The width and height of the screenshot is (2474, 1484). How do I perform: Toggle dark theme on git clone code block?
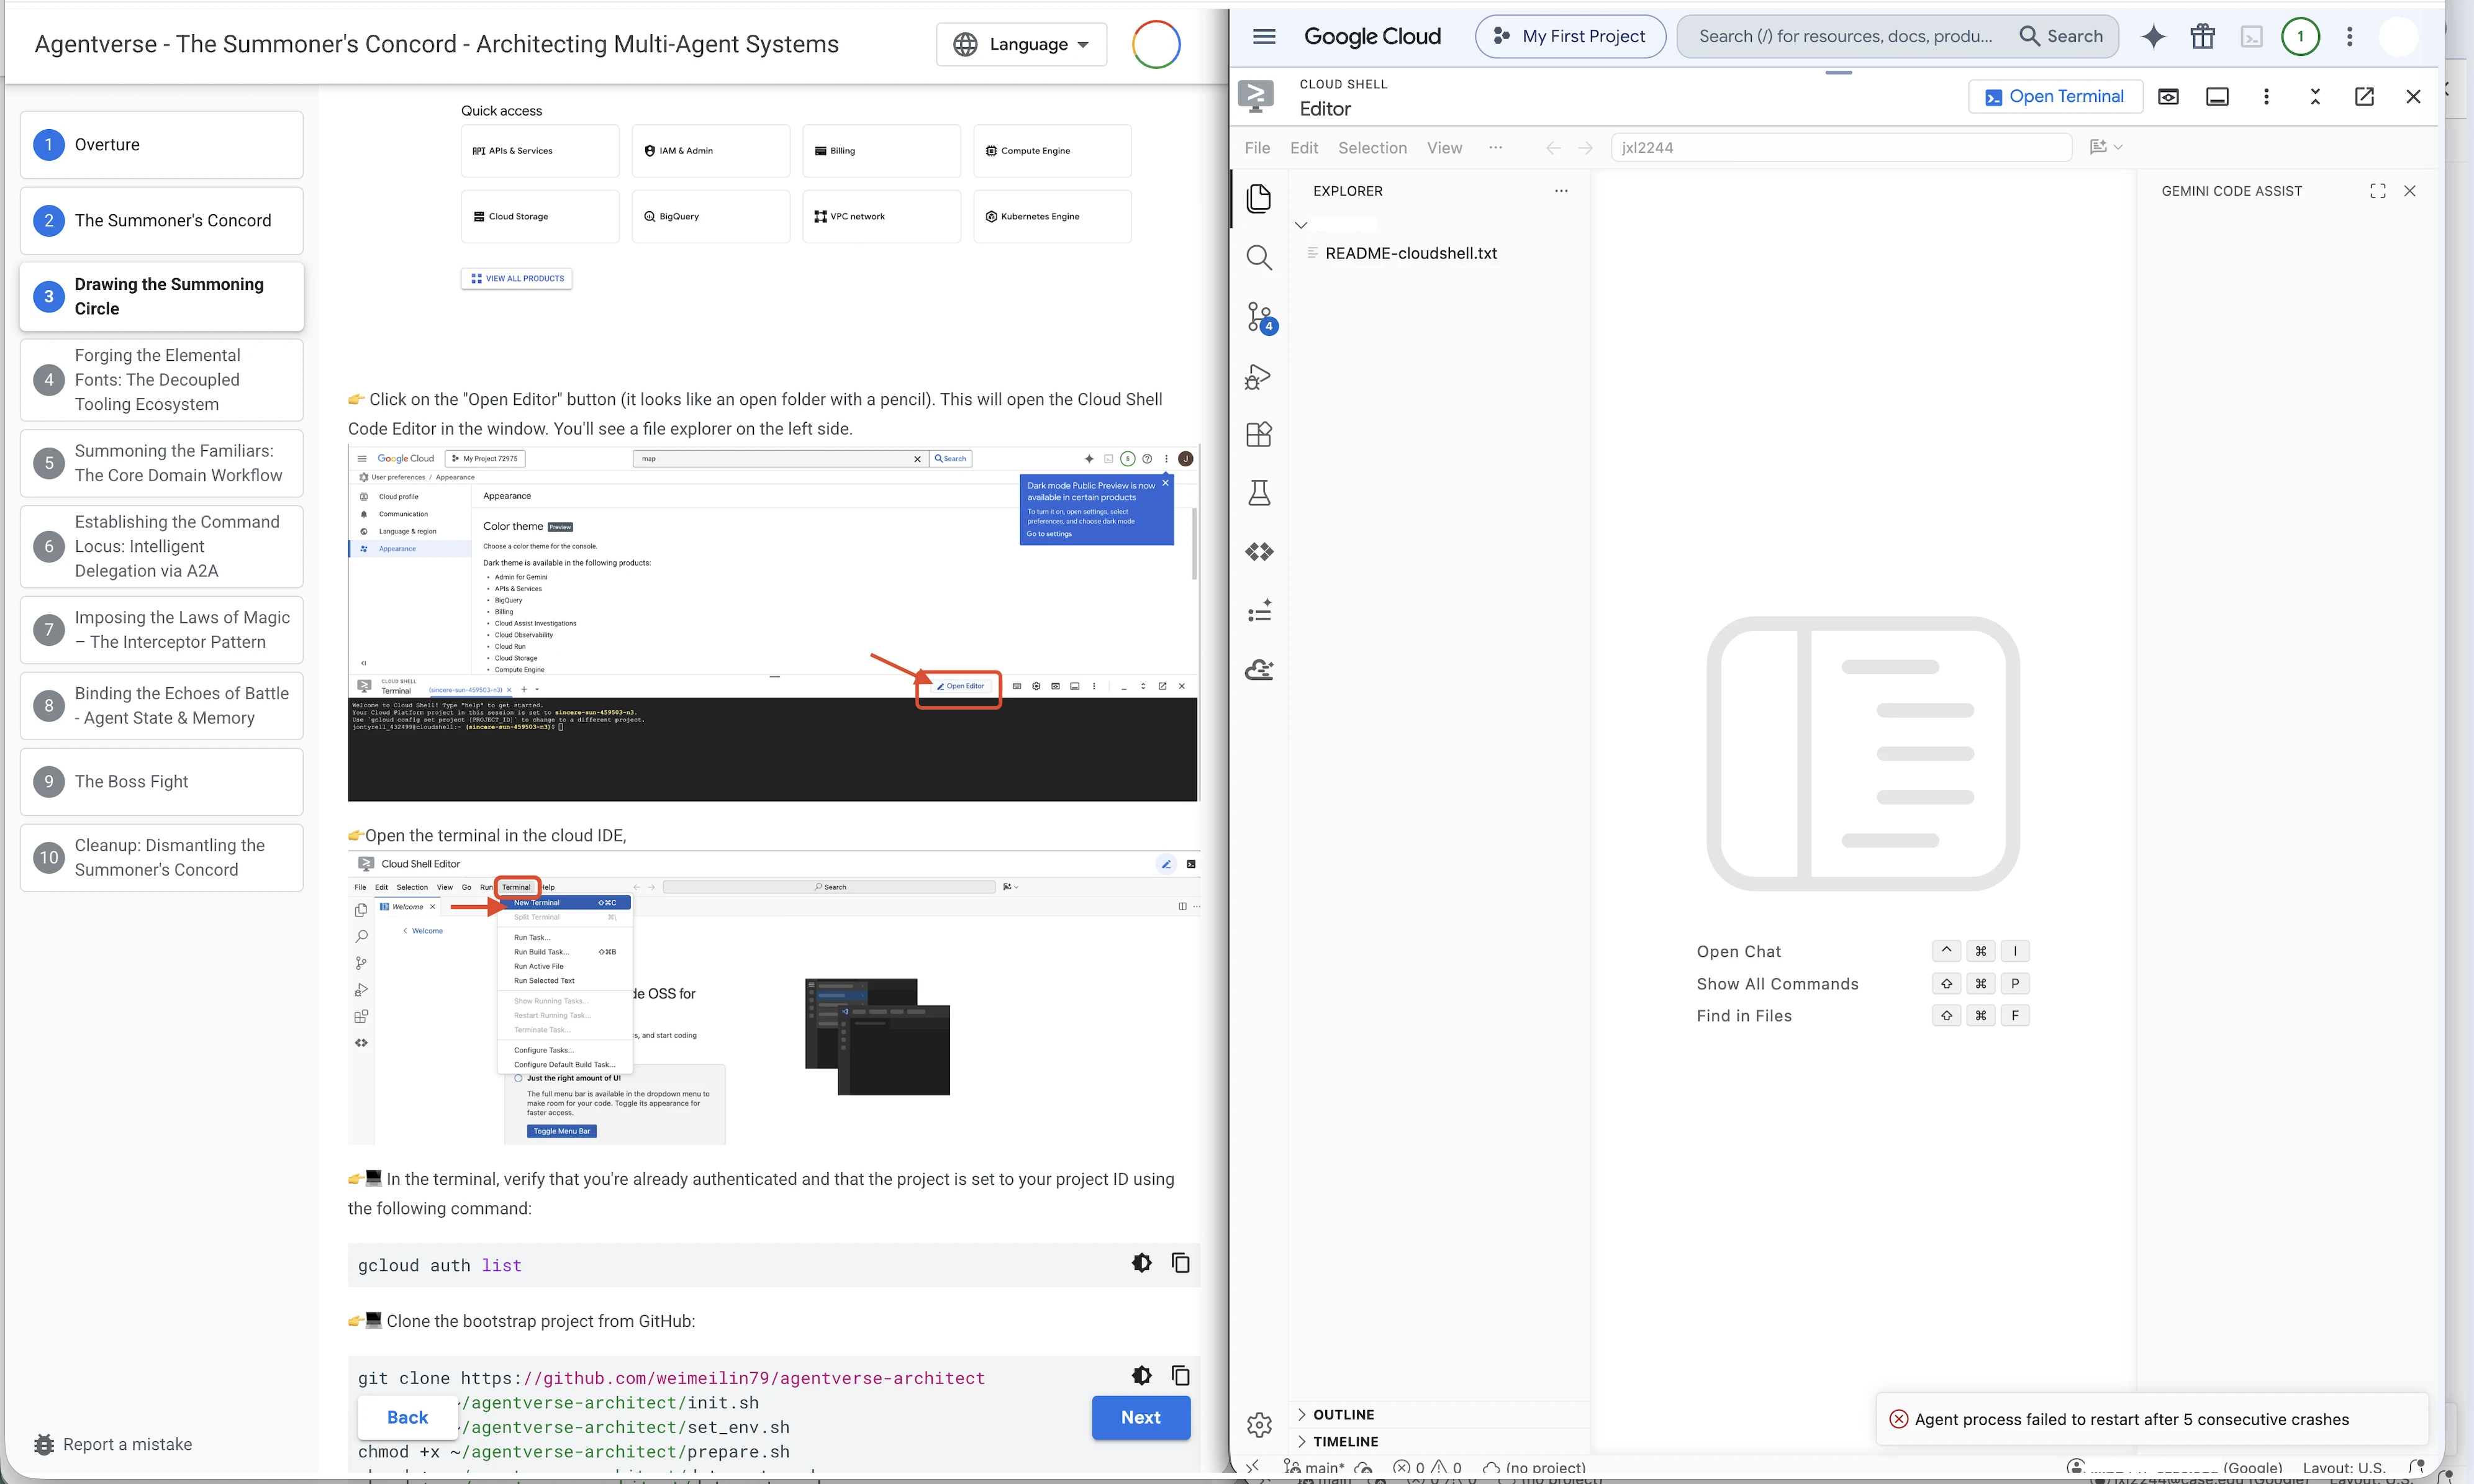(x=1141, y=1375)
